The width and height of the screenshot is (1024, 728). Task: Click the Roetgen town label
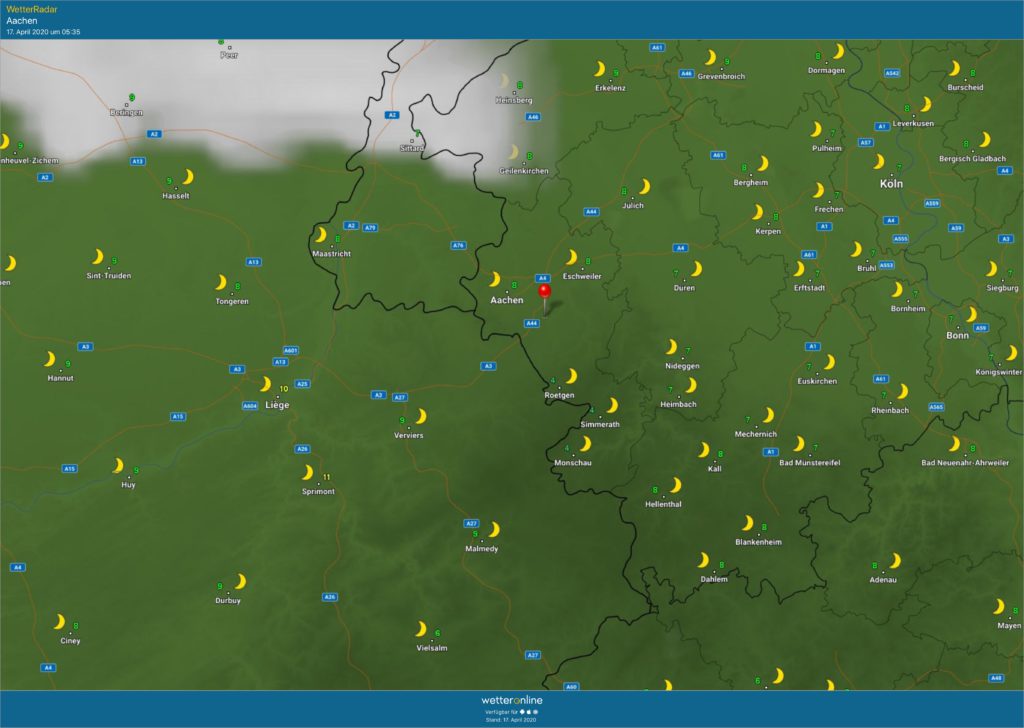coord(559,395)
